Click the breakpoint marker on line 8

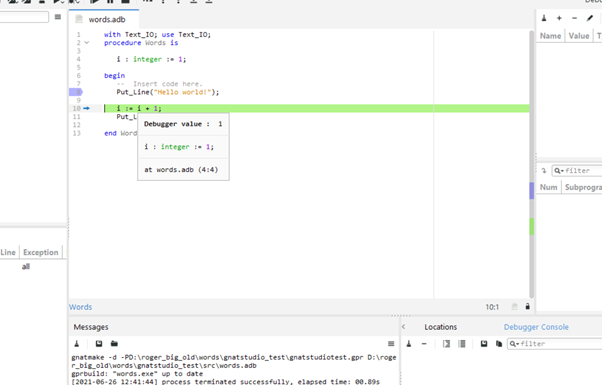tap(76, 92)
